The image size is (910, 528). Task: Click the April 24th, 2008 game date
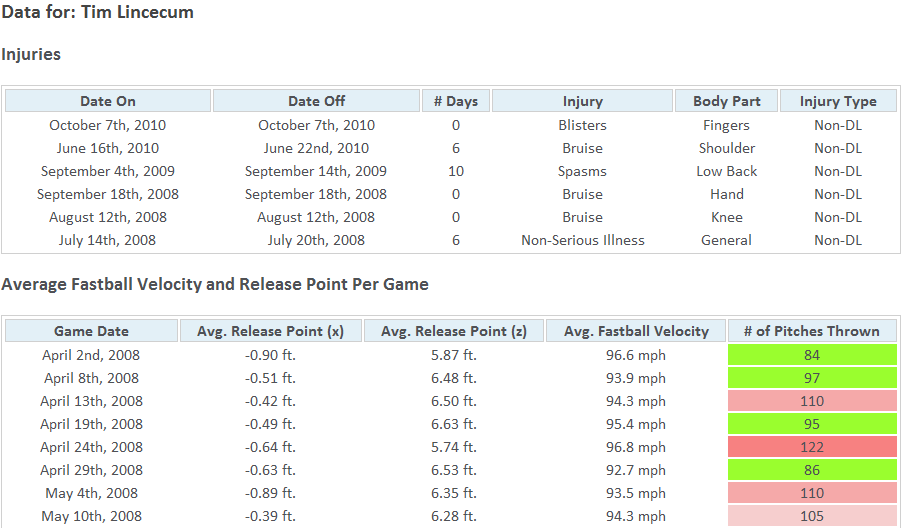click(x=91, y=447)
